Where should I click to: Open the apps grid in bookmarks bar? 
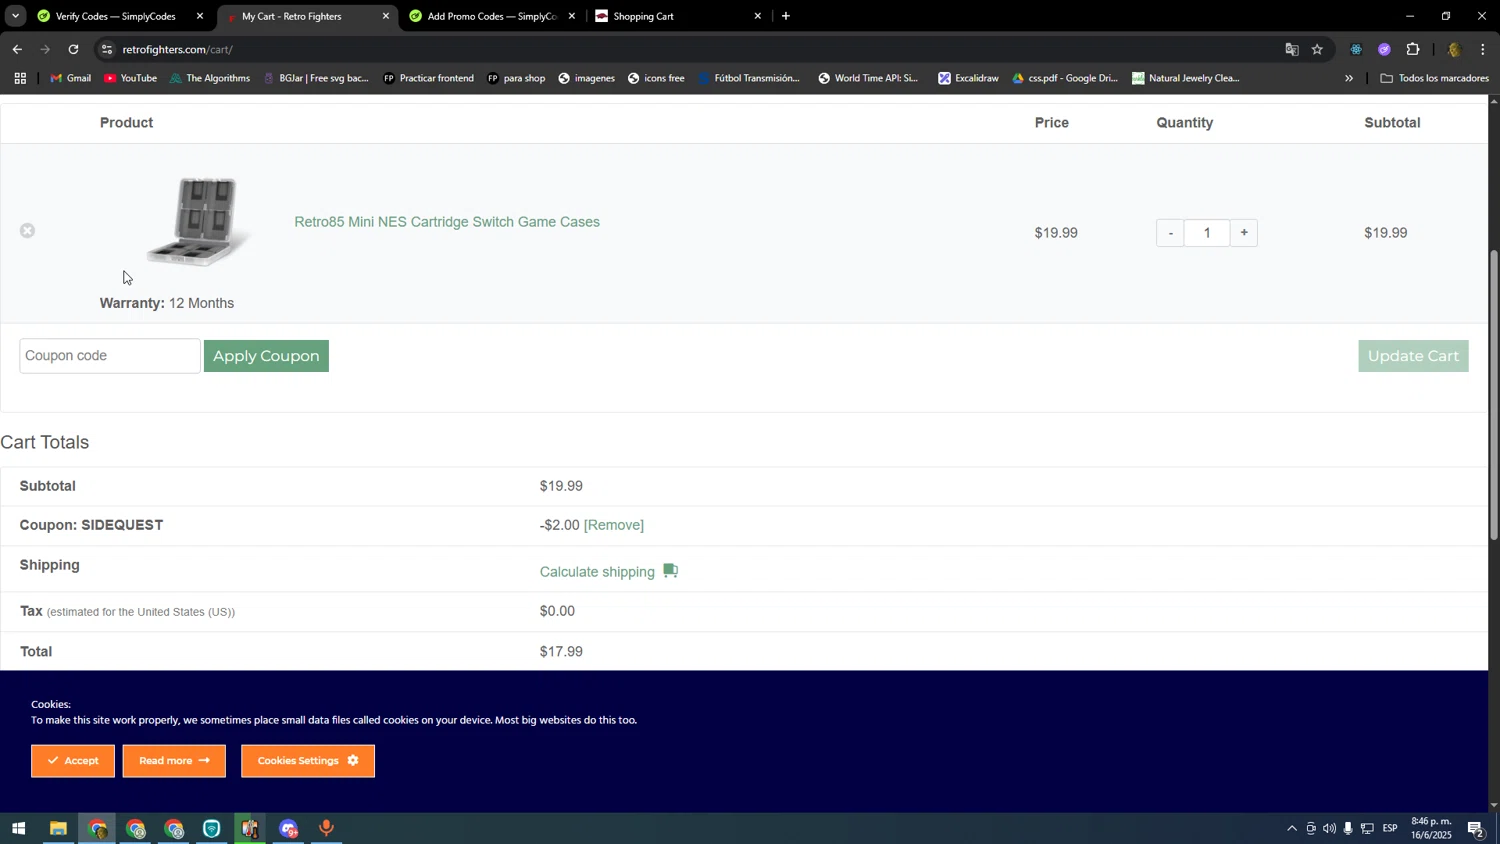click(19, 78)
